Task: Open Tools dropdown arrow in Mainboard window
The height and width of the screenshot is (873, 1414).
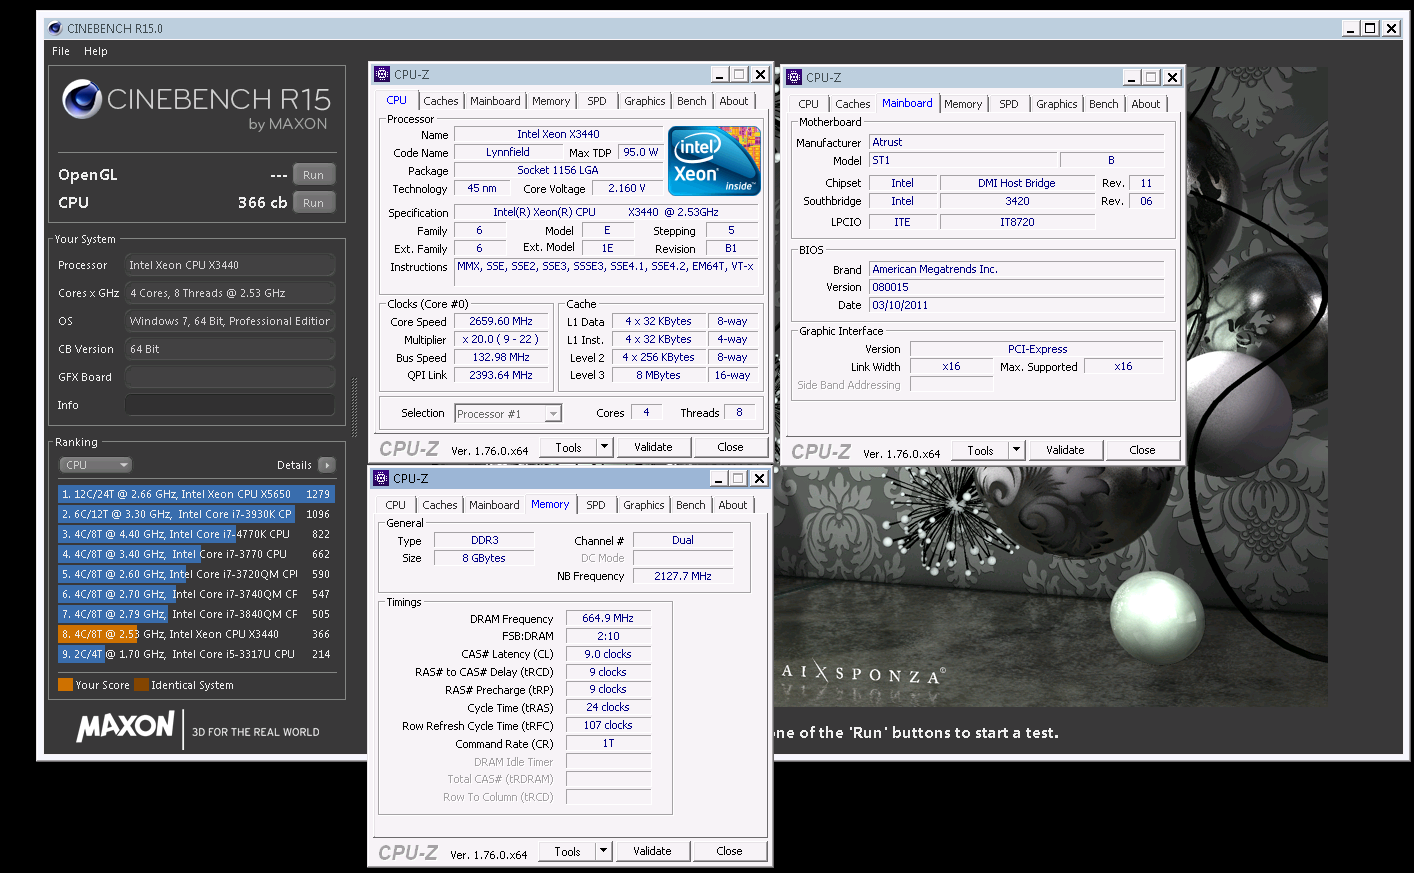Action: click(x=1016, y=450)
